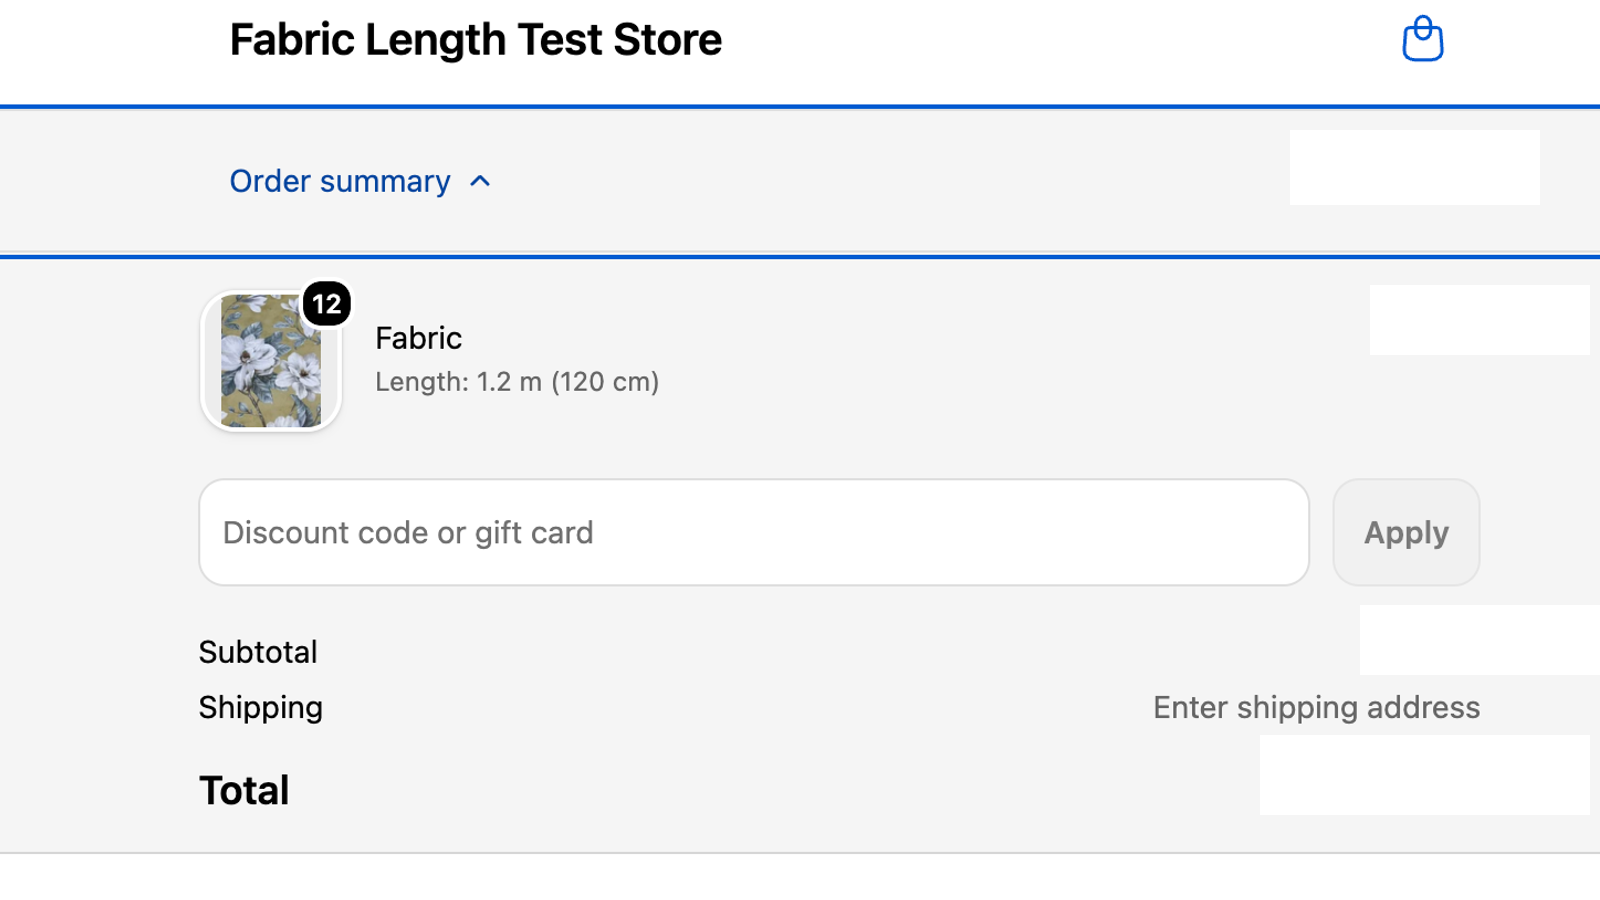Click the Fabric product name
The image size is (1600, 900).
(418, 338)
